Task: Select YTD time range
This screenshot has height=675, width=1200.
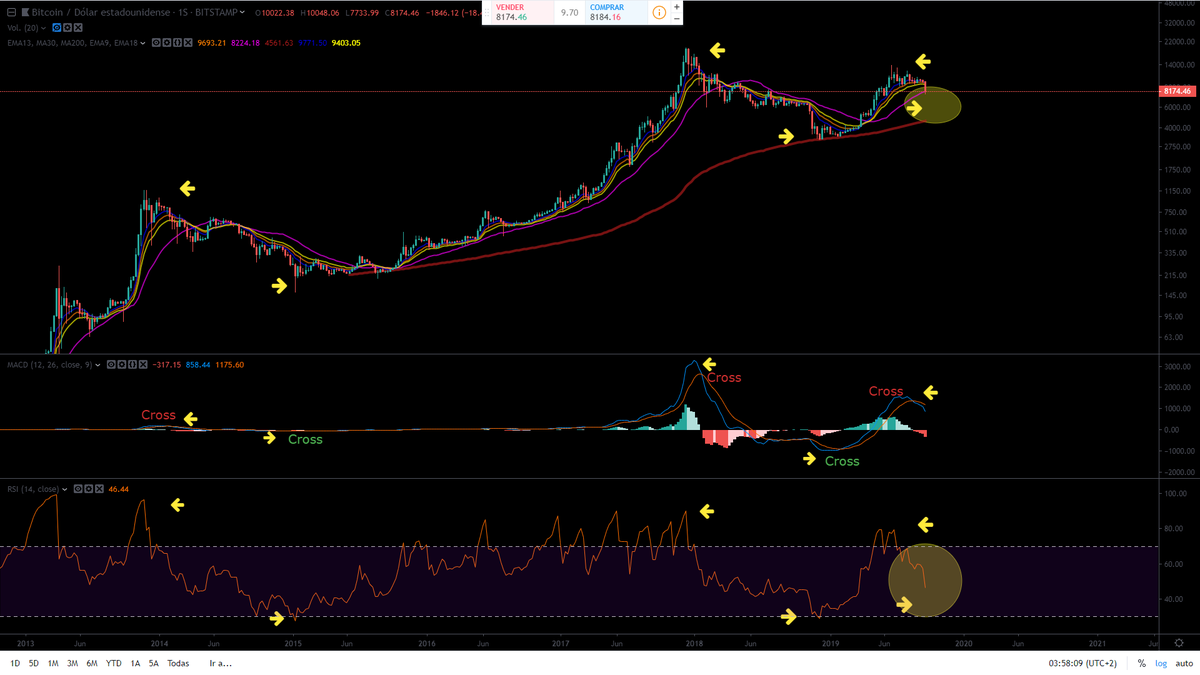Action: tap(114, 663)
